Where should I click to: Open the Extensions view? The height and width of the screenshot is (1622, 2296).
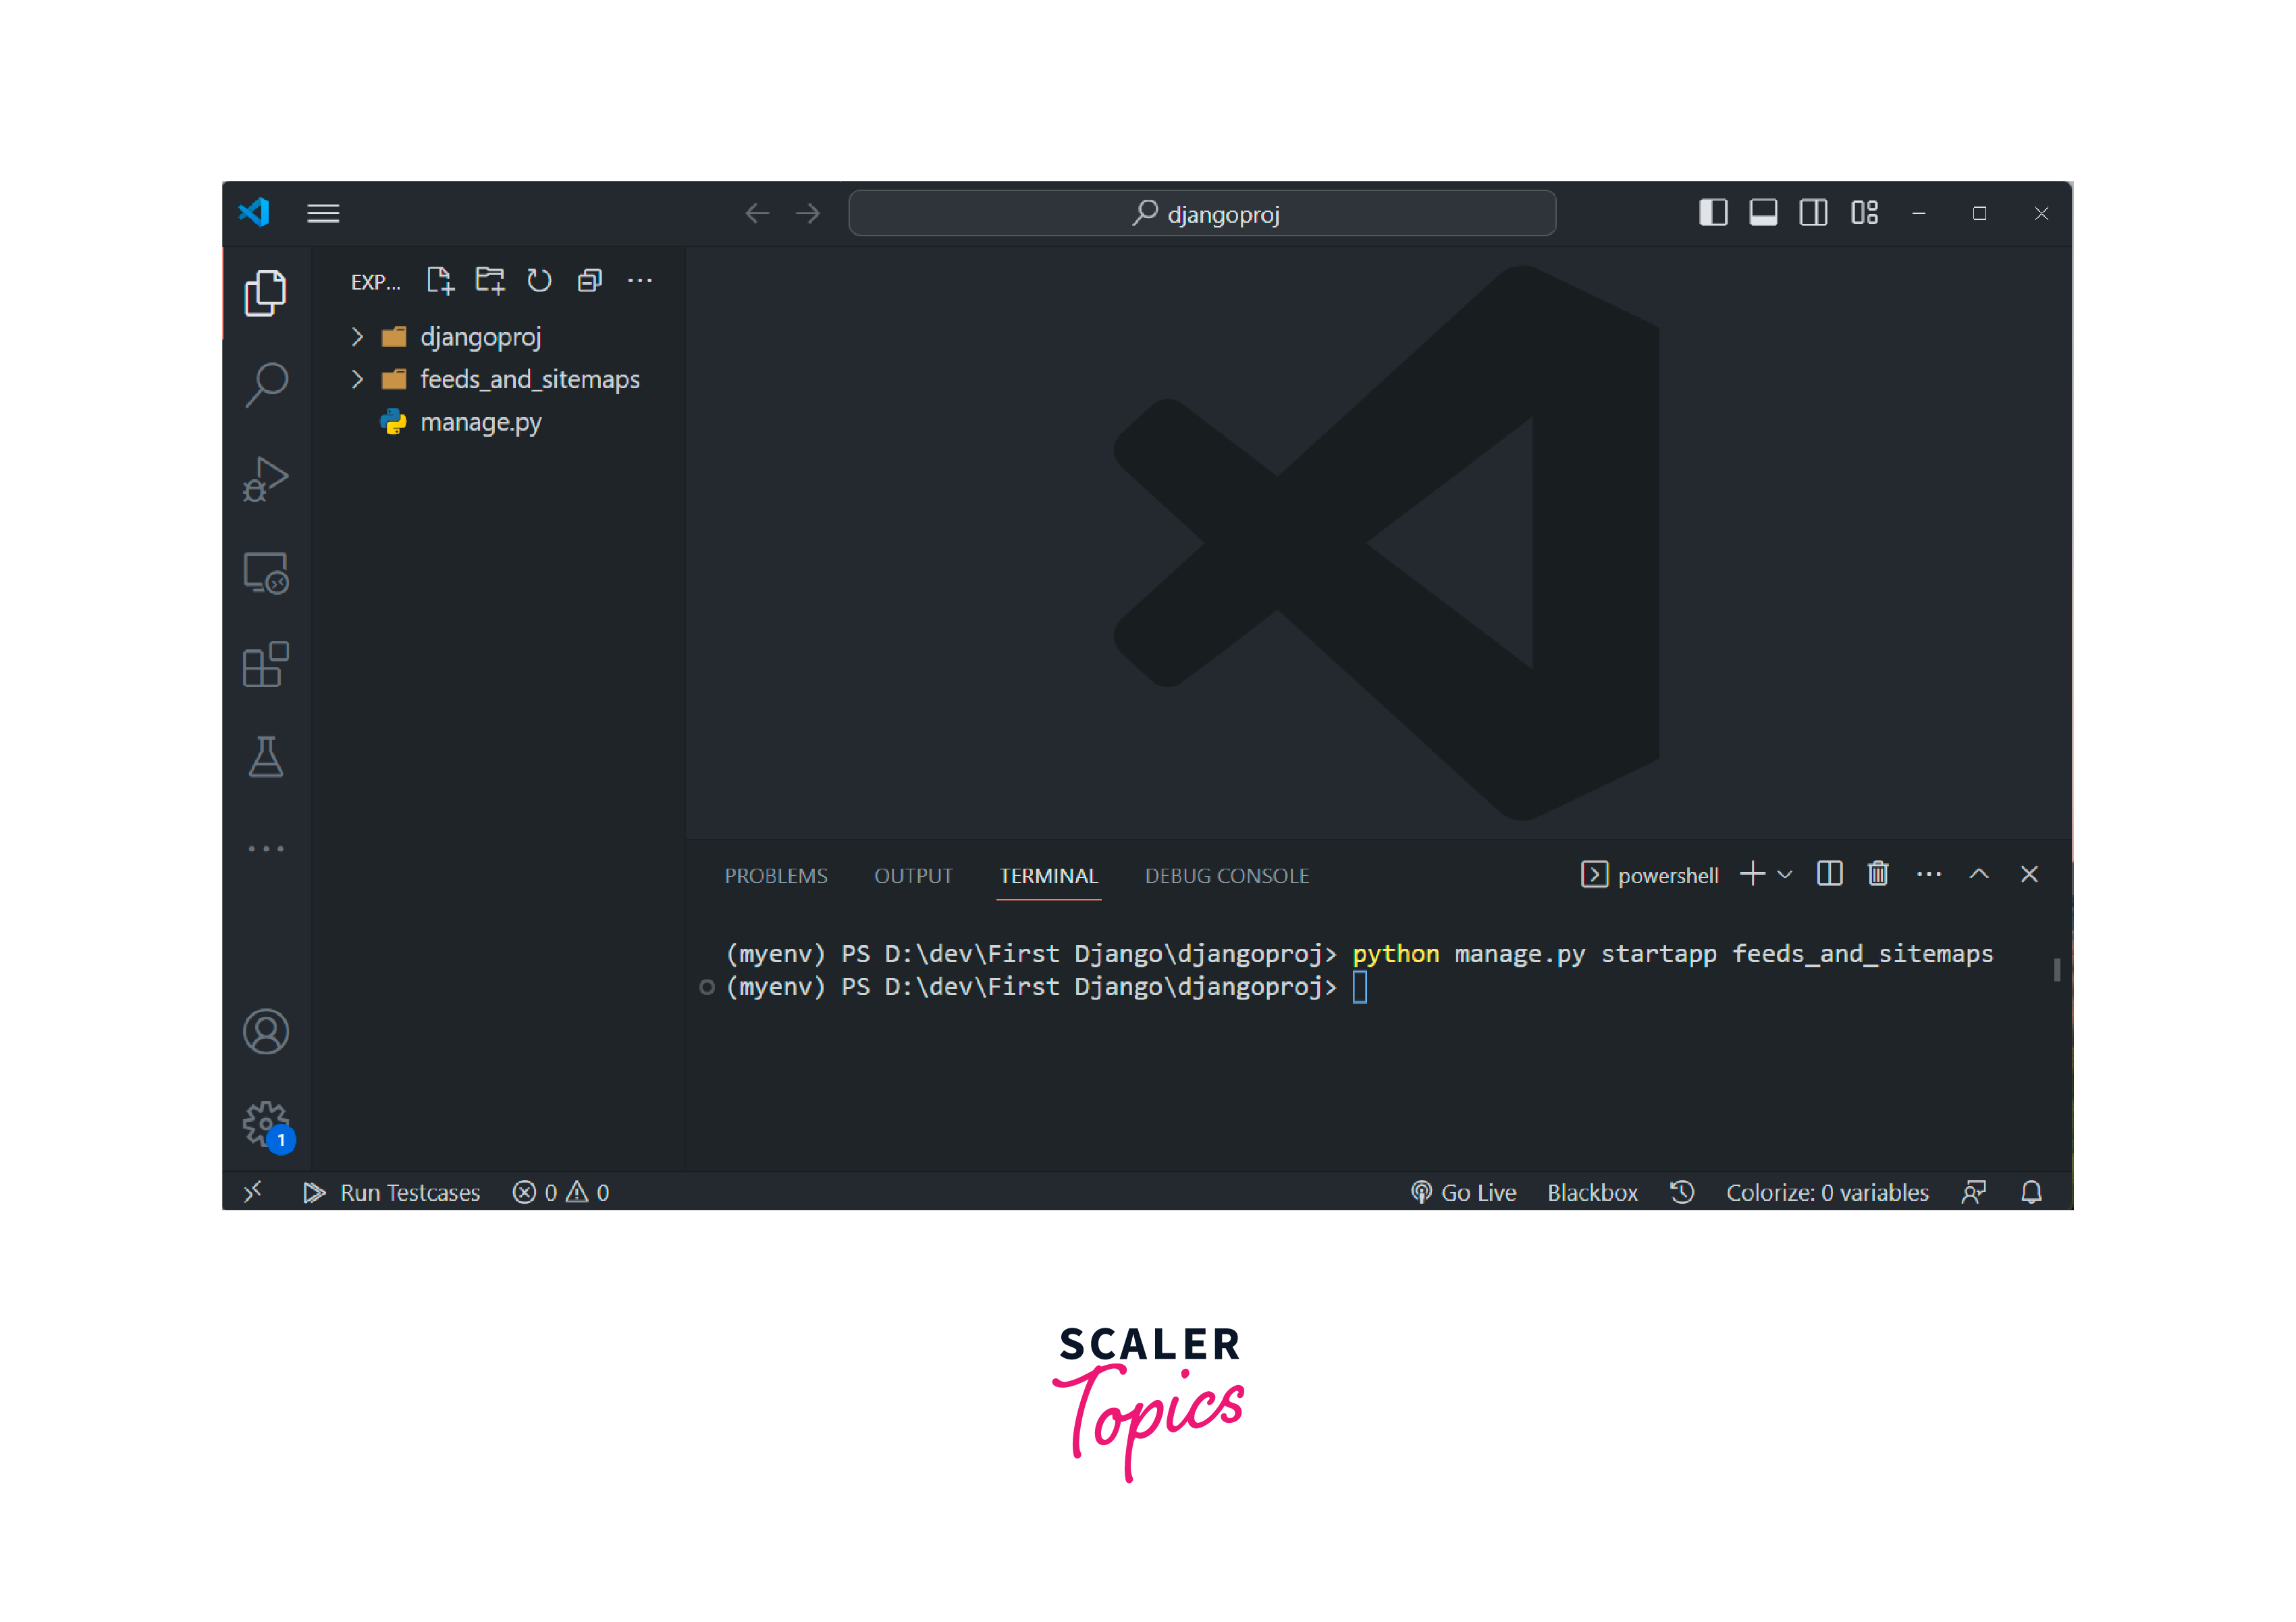click(x=265, y=665)
